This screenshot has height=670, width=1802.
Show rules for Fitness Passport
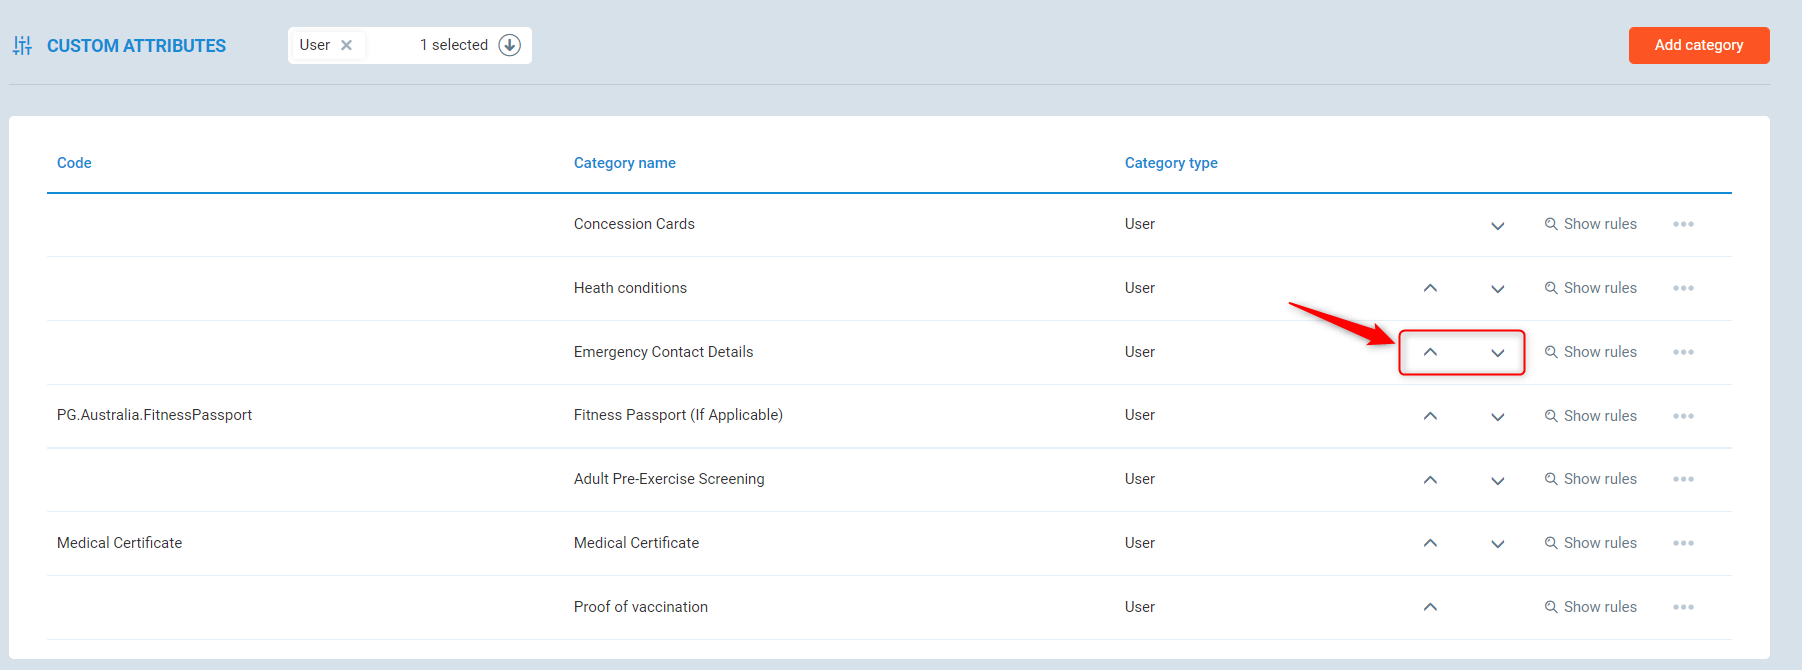[1591, 416]
